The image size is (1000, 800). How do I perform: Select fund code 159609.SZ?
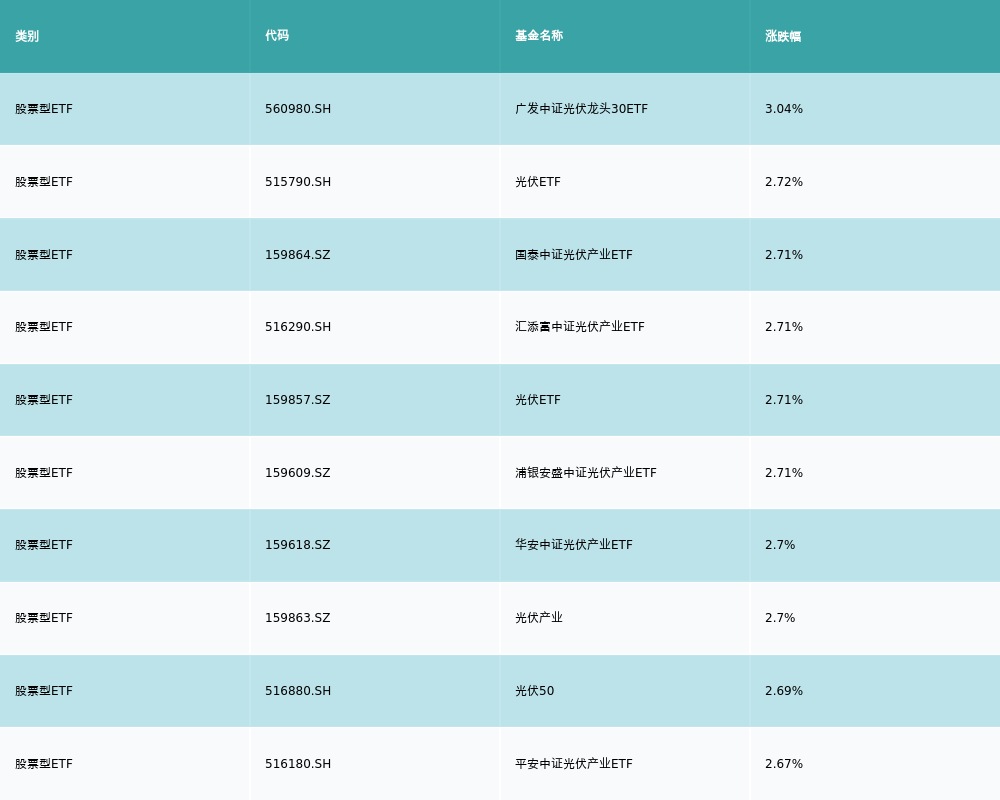[298, 473]
